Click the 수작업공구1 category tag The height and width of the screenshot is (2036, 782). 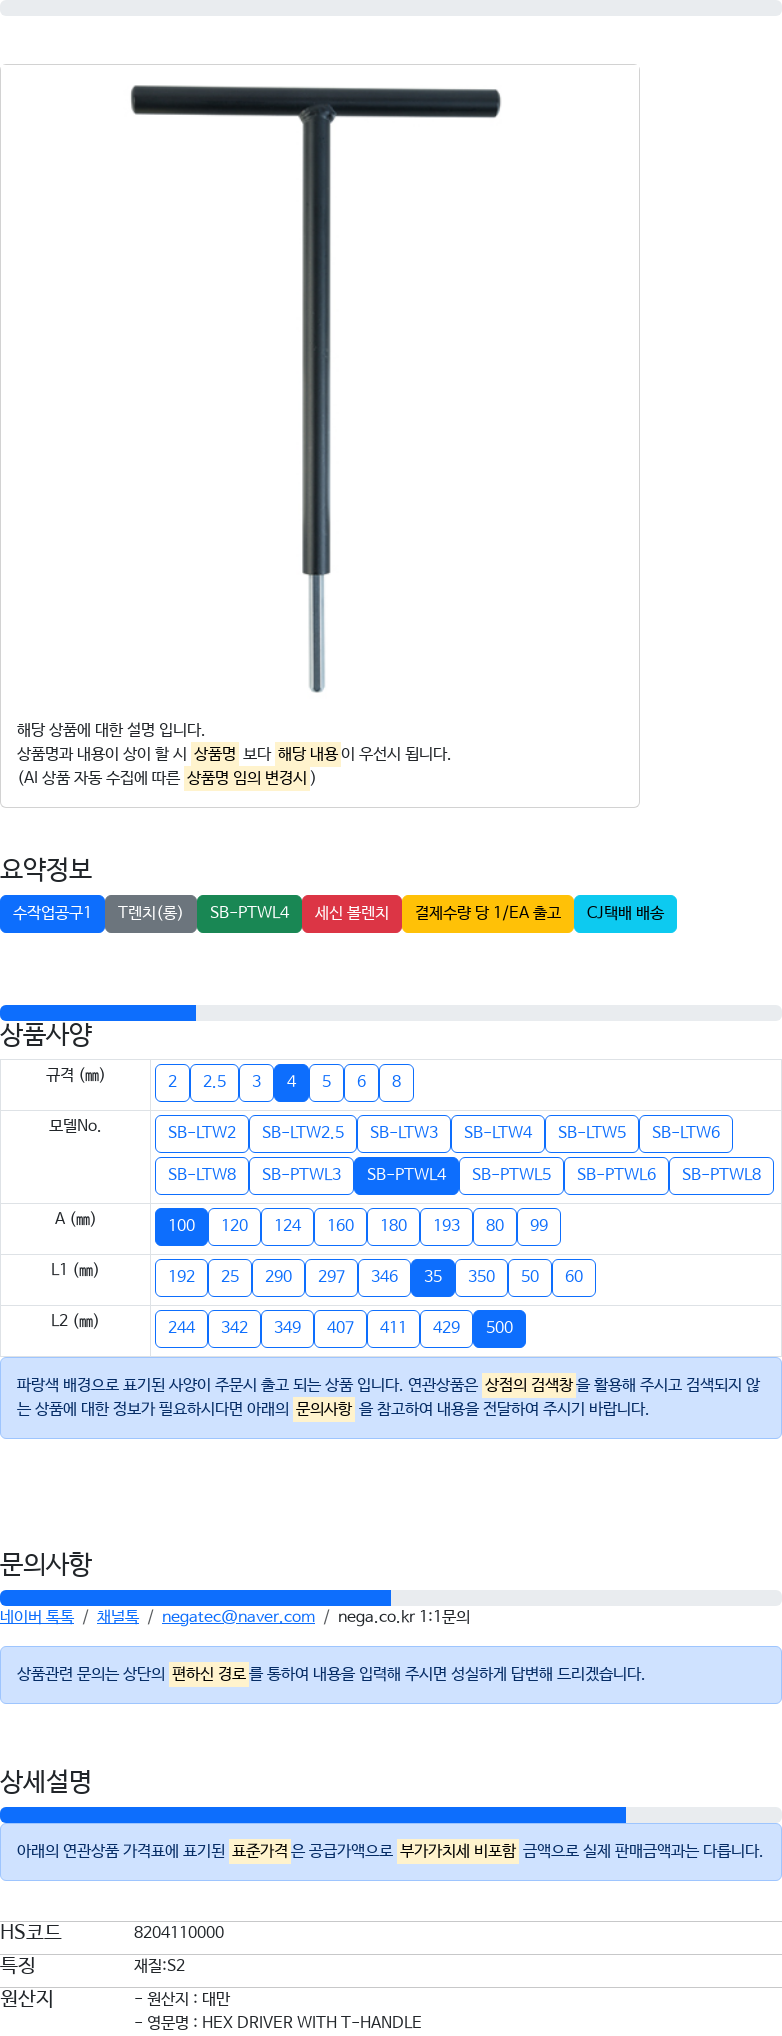[x=52, y=913]
